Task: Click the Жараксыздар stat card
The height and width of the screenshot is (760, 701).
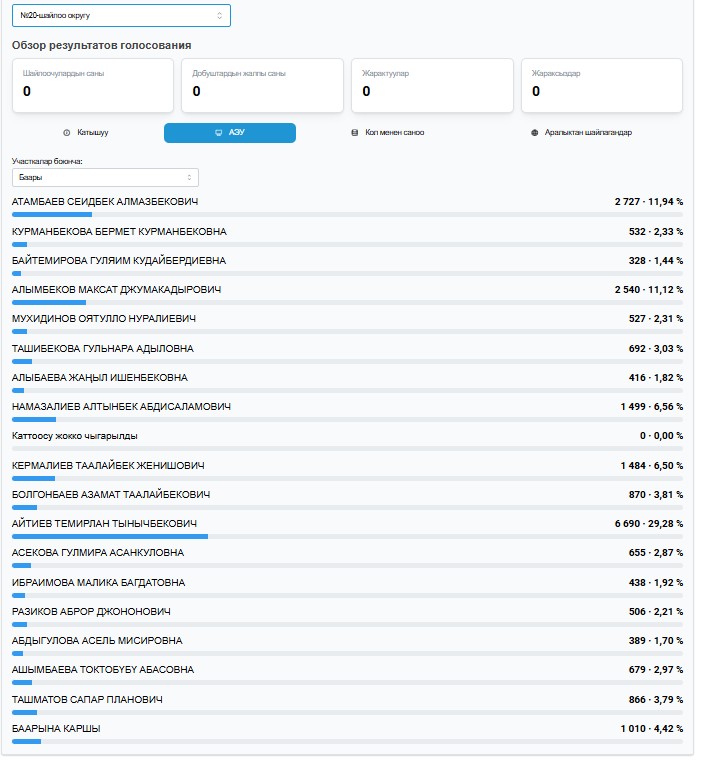Action: (601, 84)
